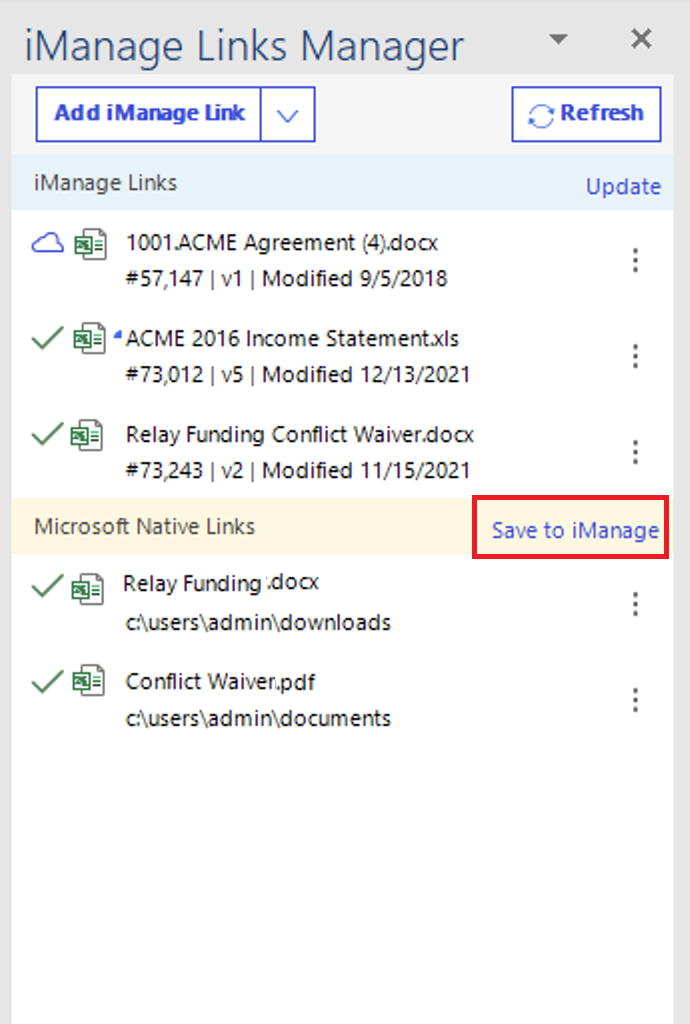Open more options for 1001.ACME Agreement (4).docx
The image size is (690, 1024).
coord(635,260)
